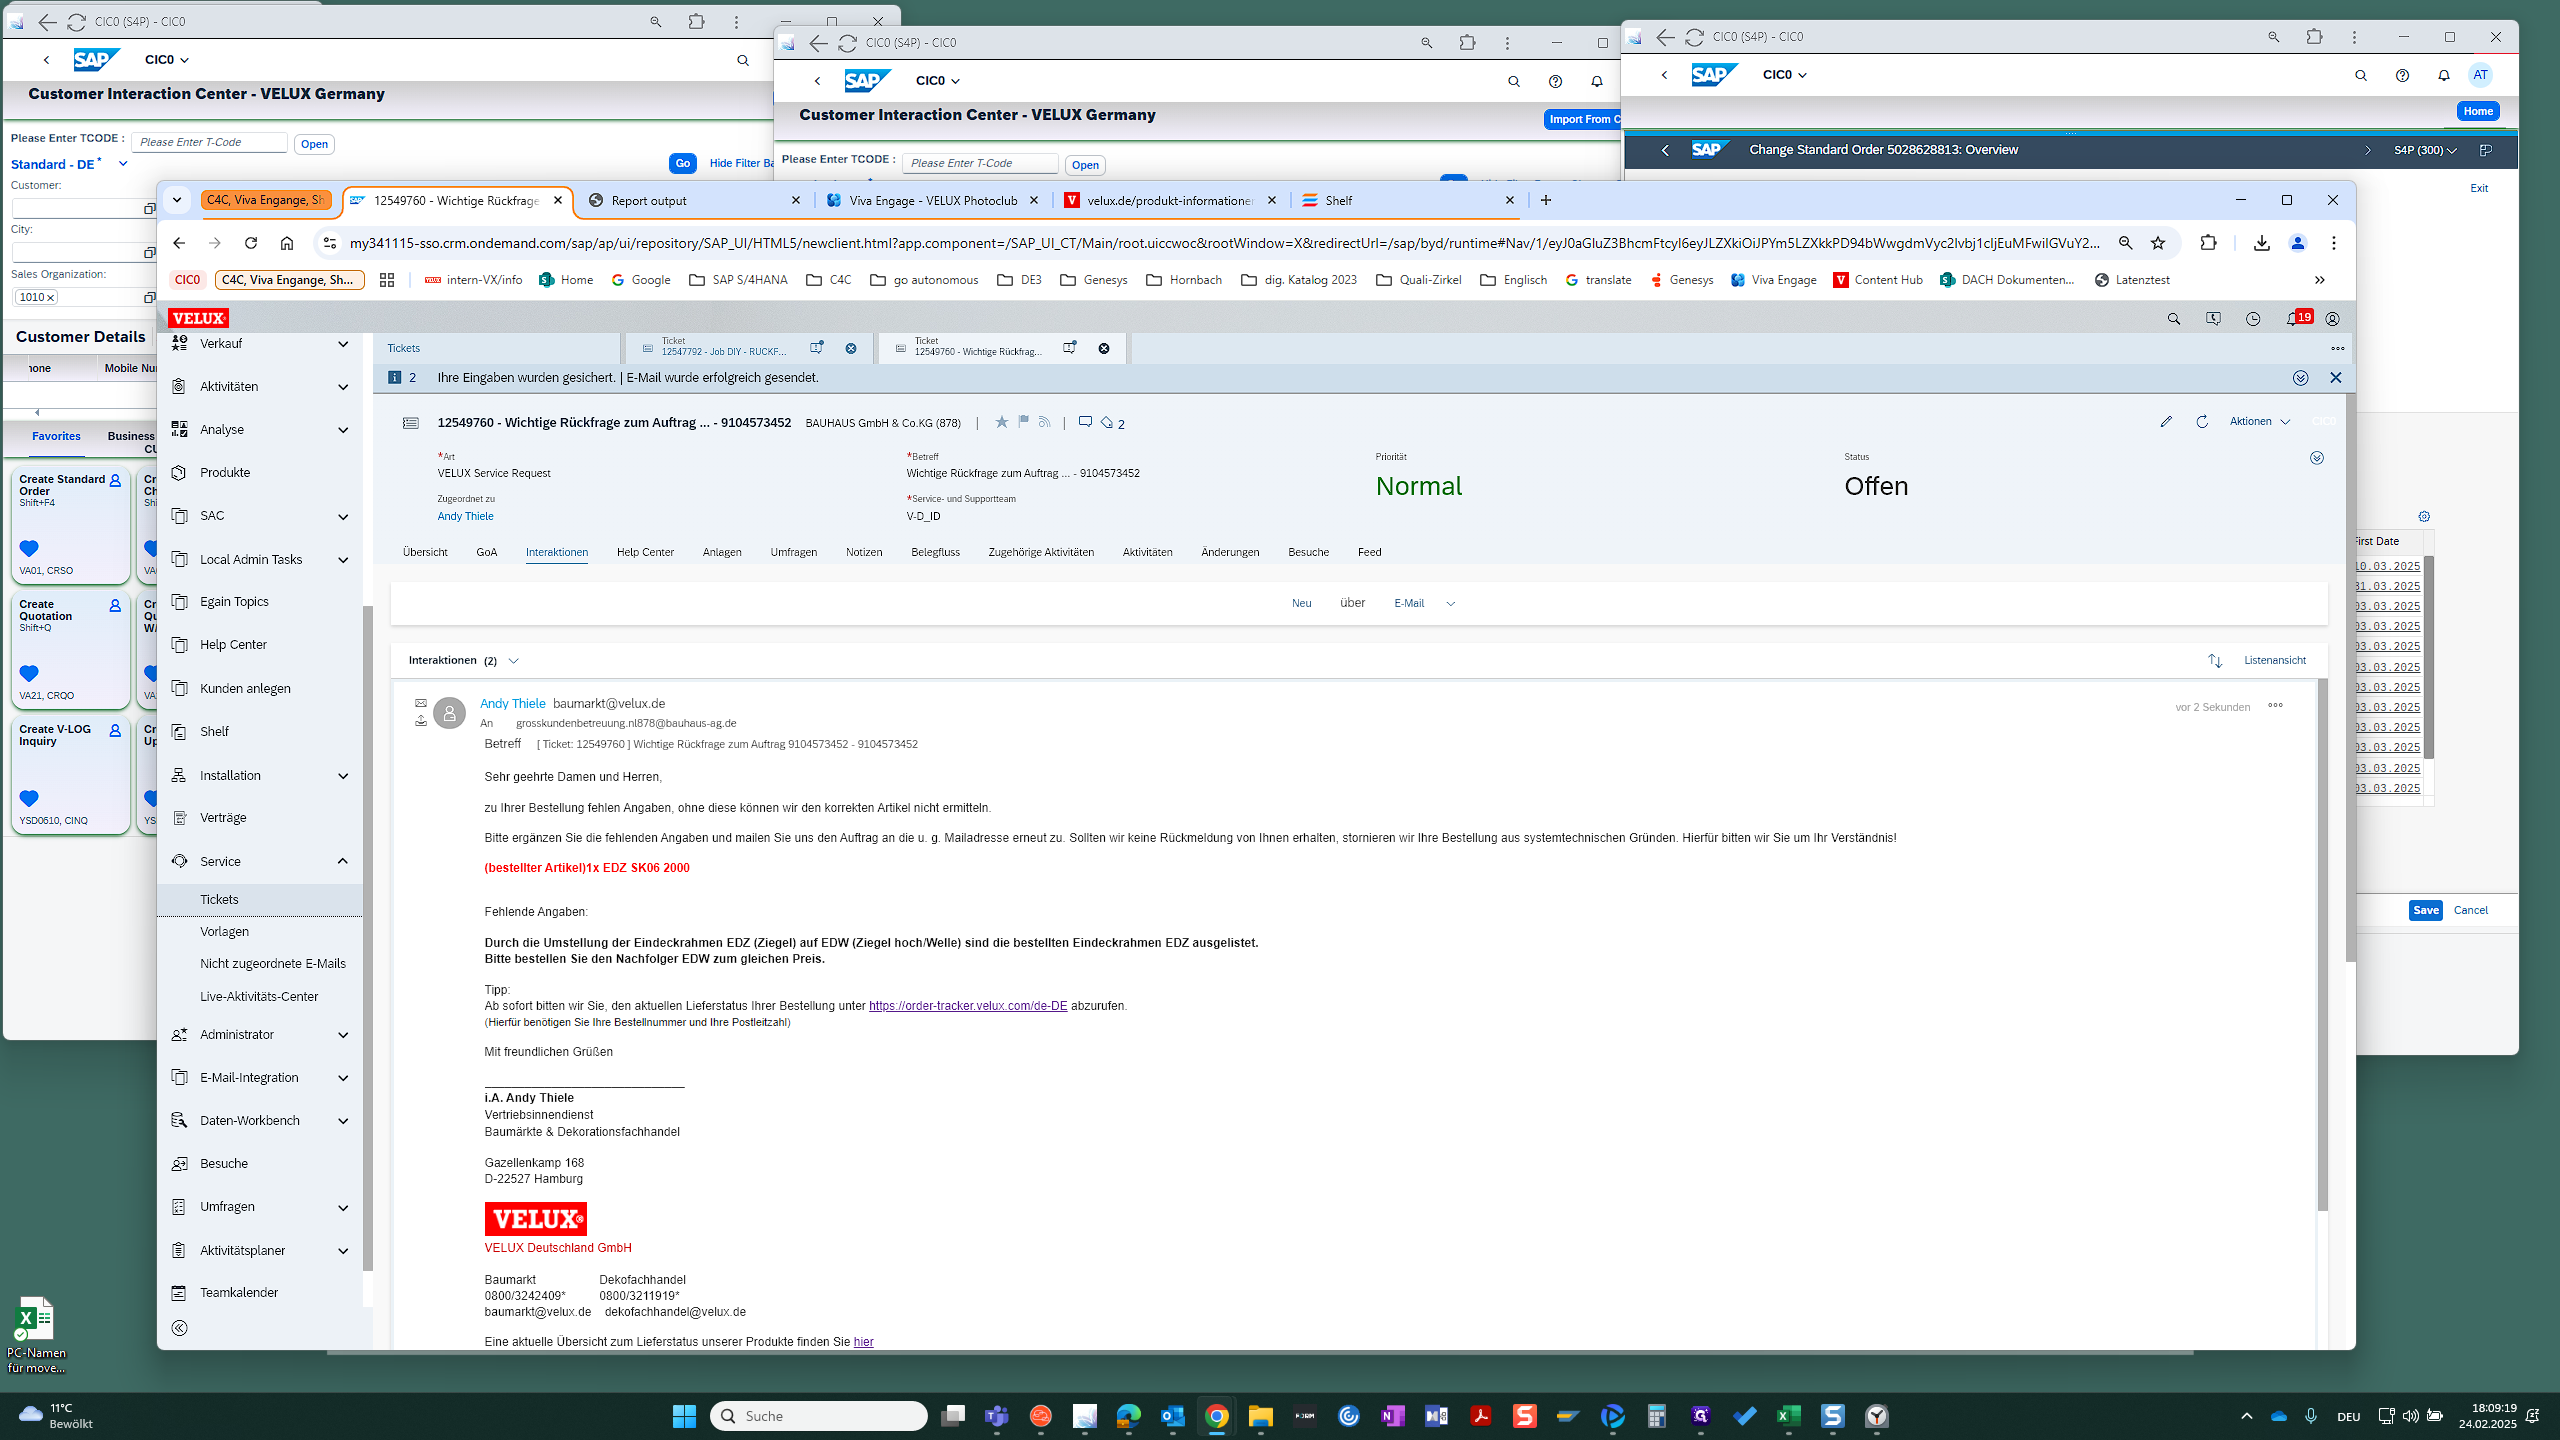The image size is (2560, 1440).
Task: Open C4C search magnifier in VELUX header
Action: (x=2173, y=319)
